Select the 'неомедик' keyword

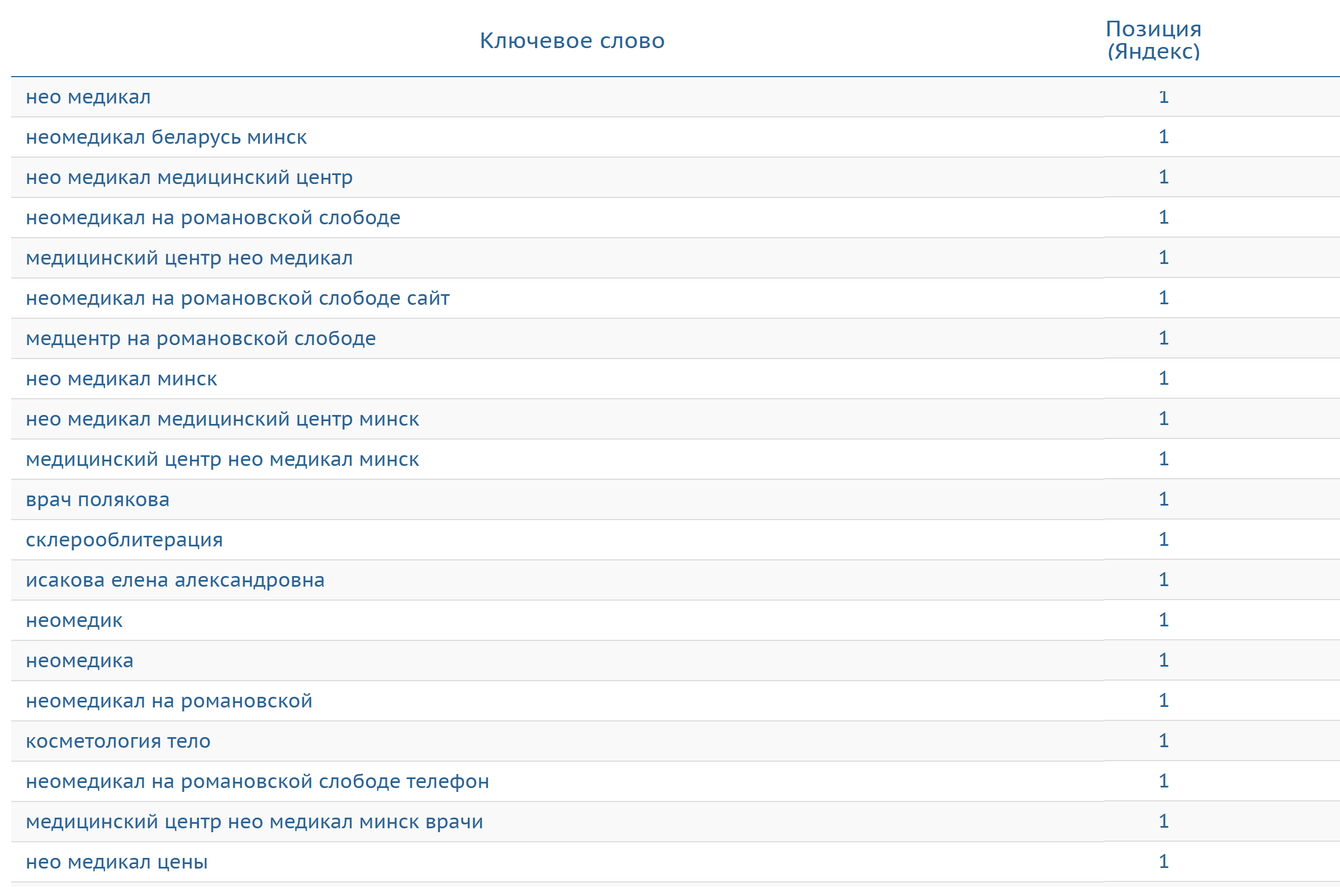point(74,620)
